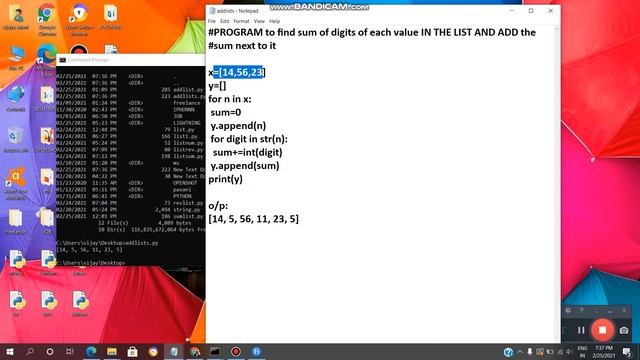Click 'listnum.py' row in Command Prompt
Image resolution: width=640 pixels, height=360 pixels.
[130, 143]
